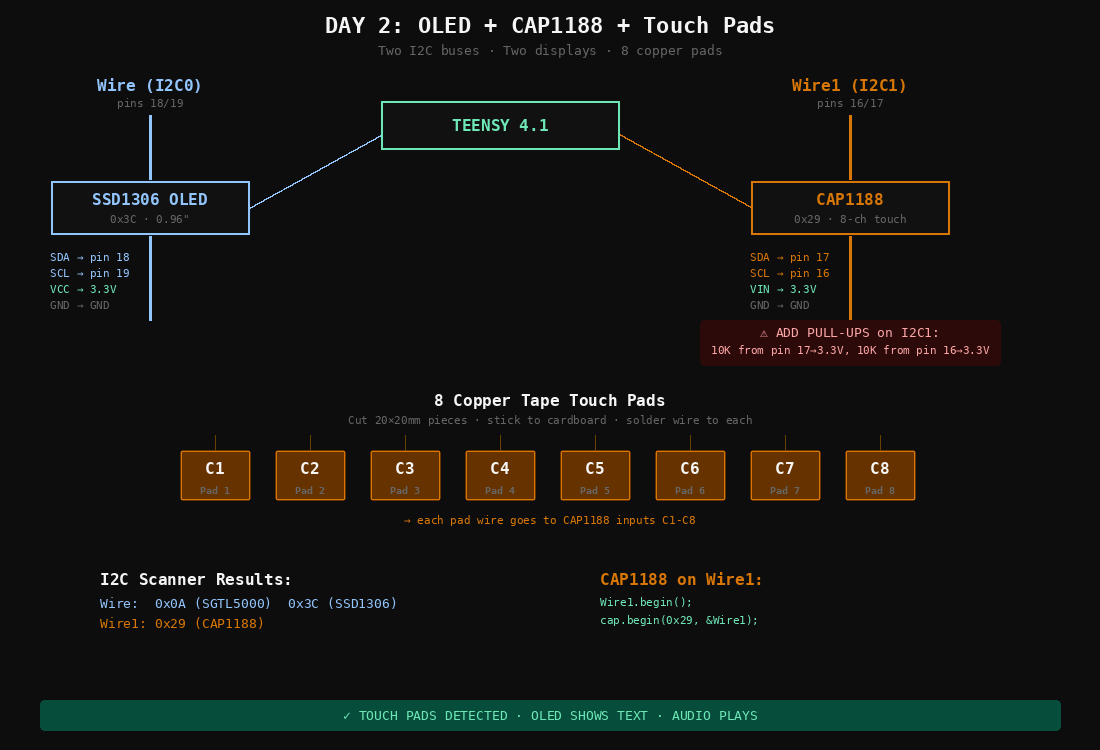Click the 'DAY 2: OLED + CAP1188' title

pyautogui.click(x=550, y=26)
